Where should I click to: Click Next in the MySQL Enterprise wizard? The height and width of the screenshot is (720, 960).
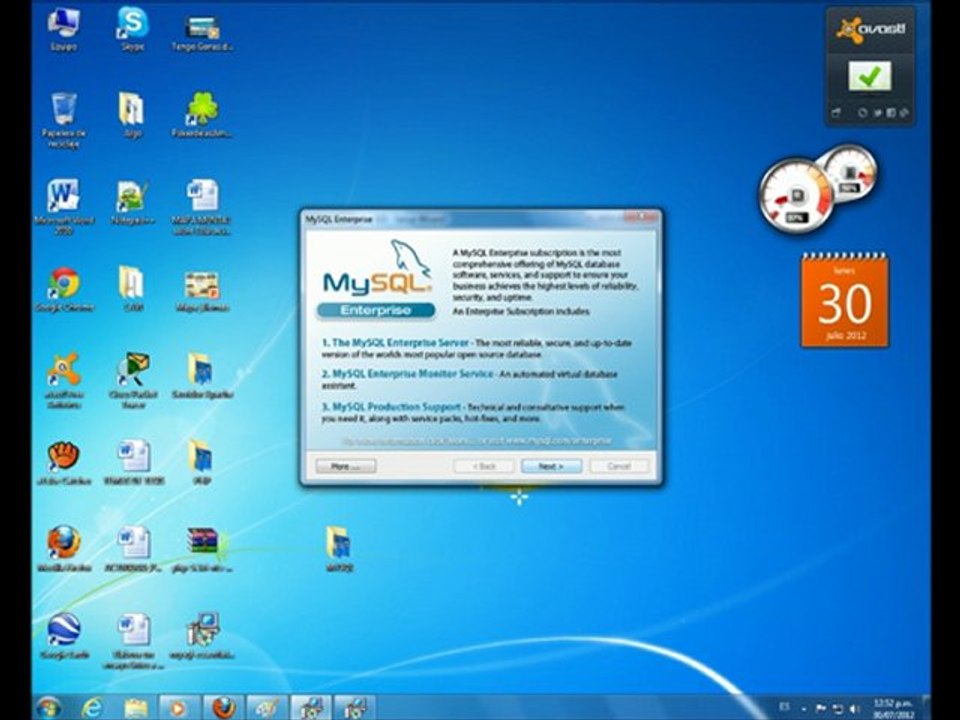point(551,467)
